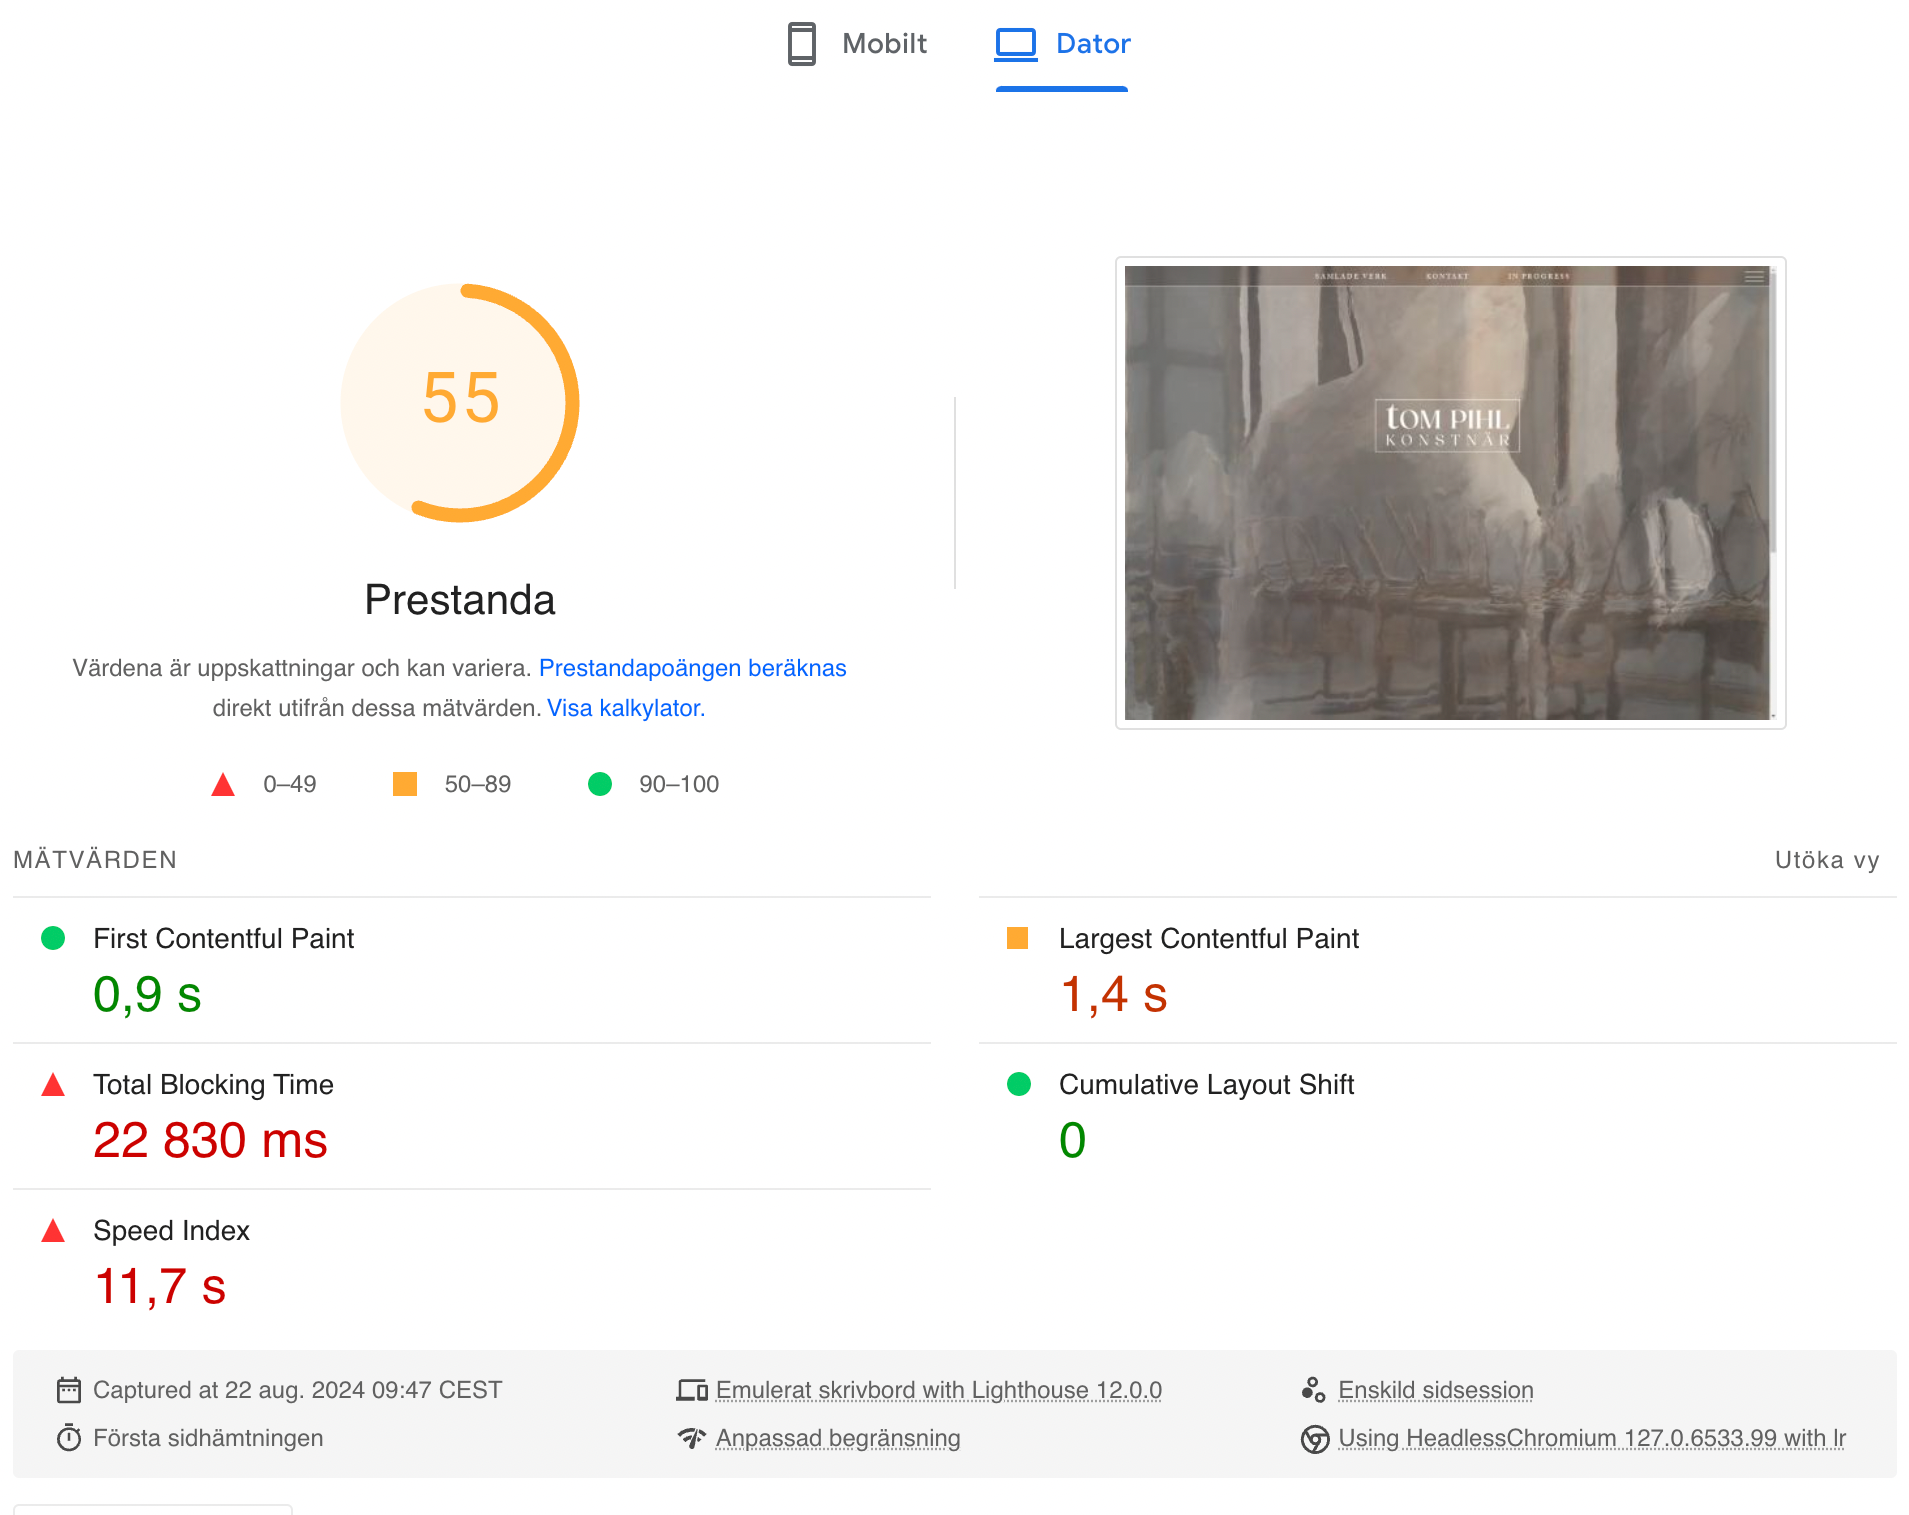Open Anpassad begränsning details
The image size is (1909, 1515).
coord(837,1438)
